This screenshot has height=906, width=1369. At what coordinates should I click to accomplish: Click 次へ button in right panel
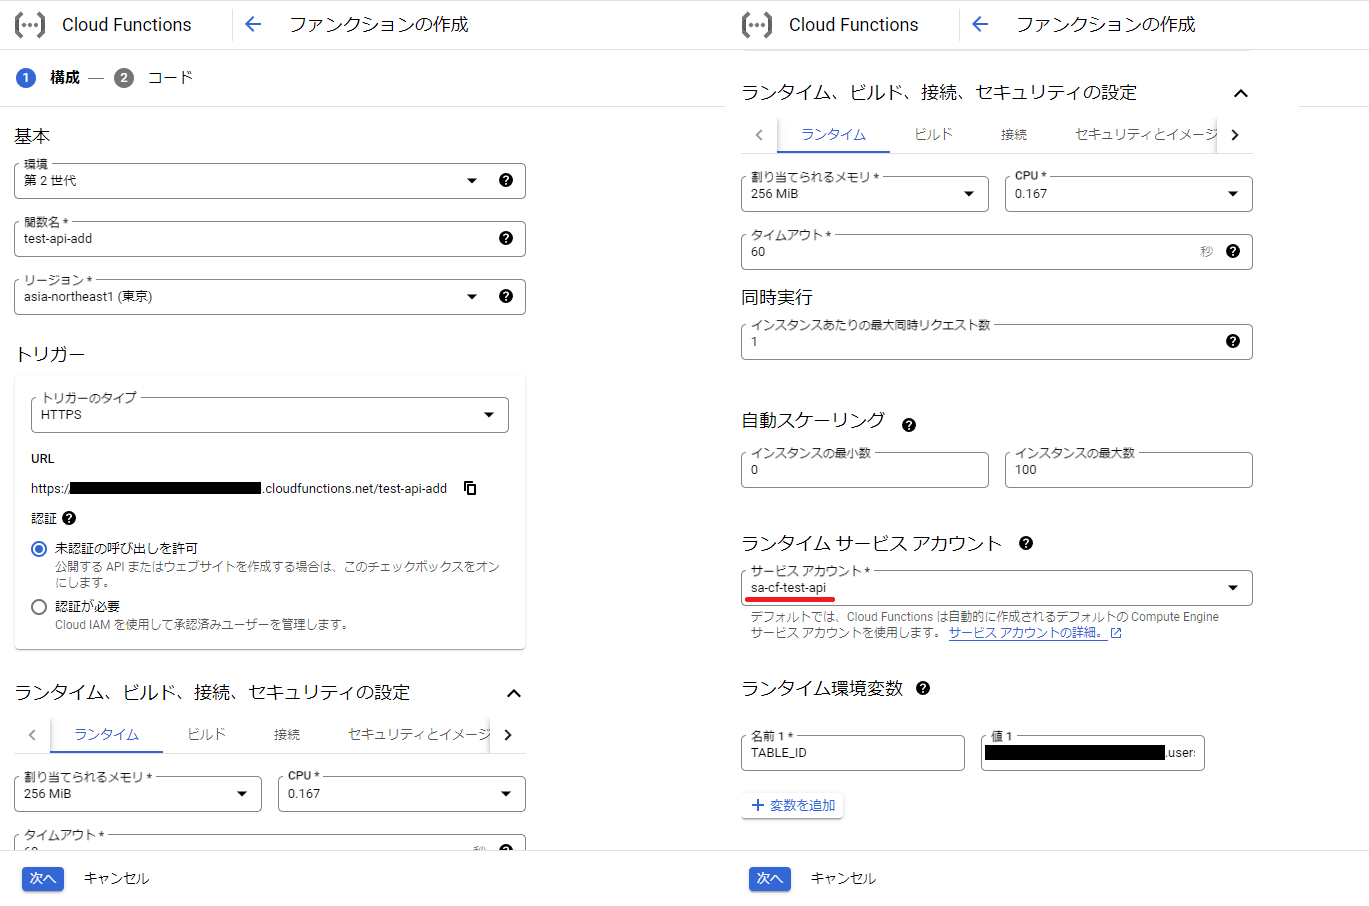[x=770, y=878]
